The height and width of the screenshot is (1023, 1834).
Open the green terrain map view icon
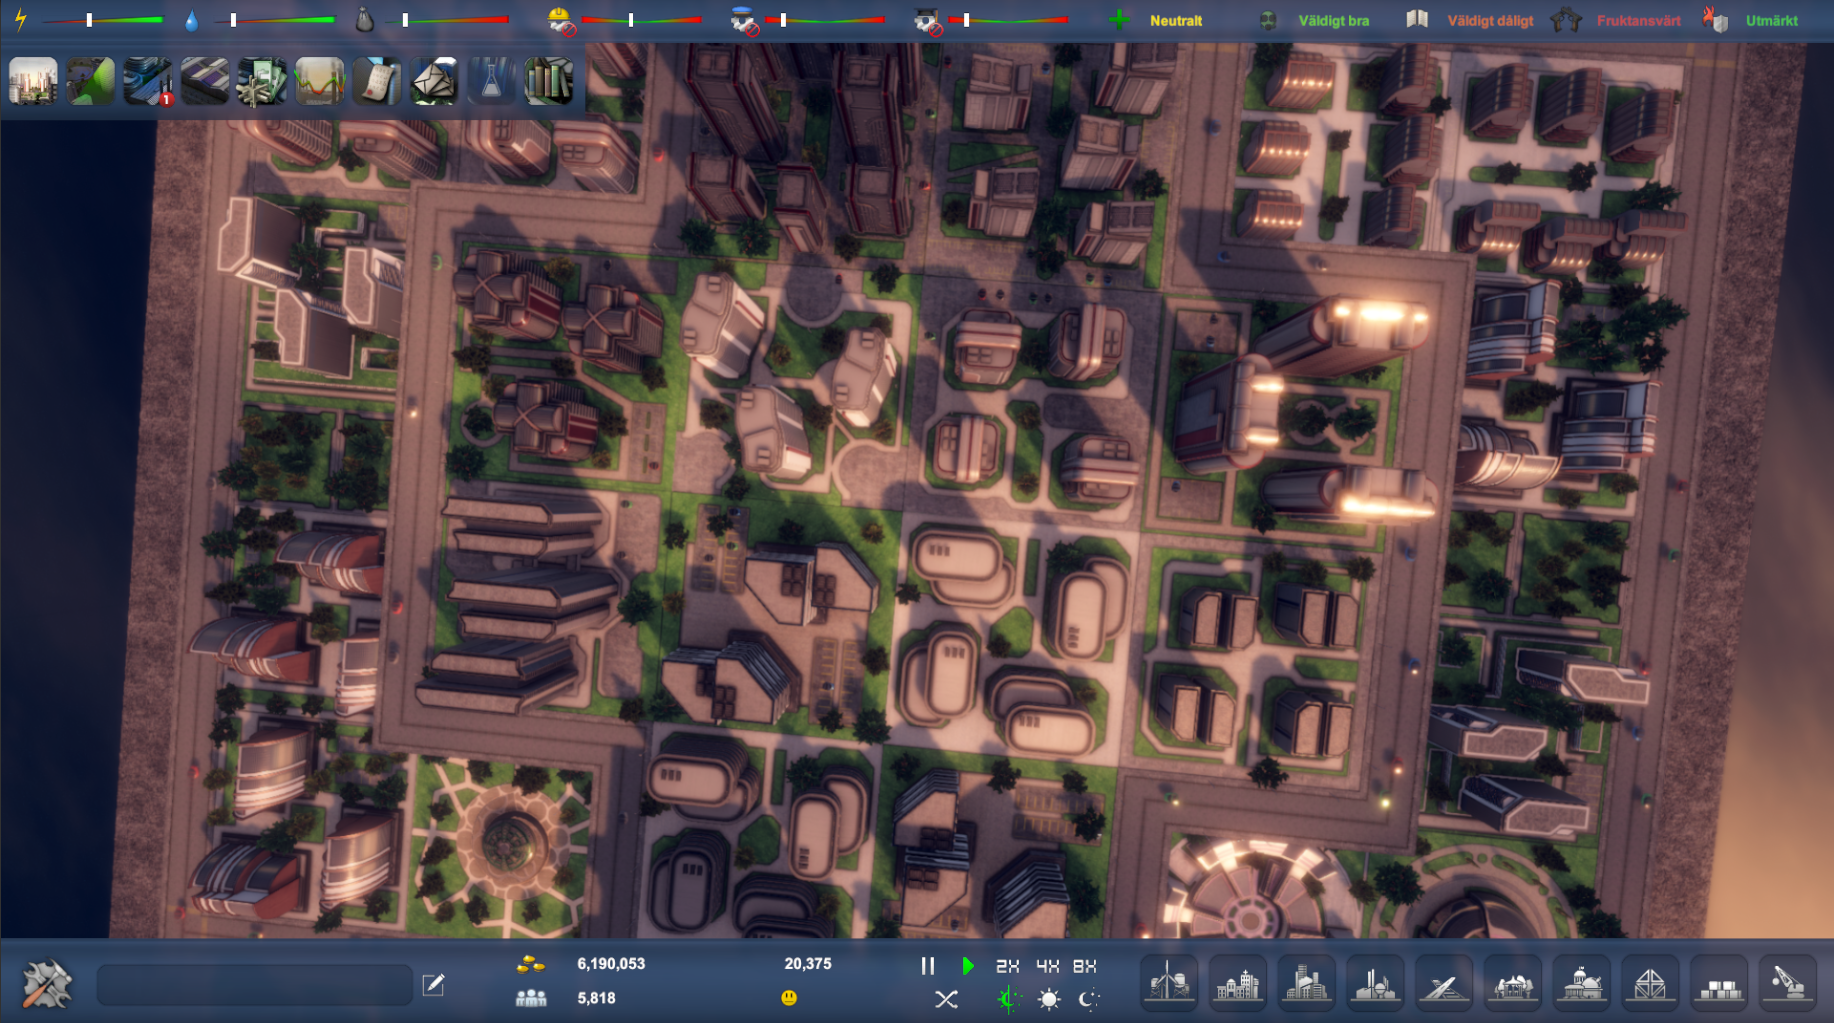[90, 81]
